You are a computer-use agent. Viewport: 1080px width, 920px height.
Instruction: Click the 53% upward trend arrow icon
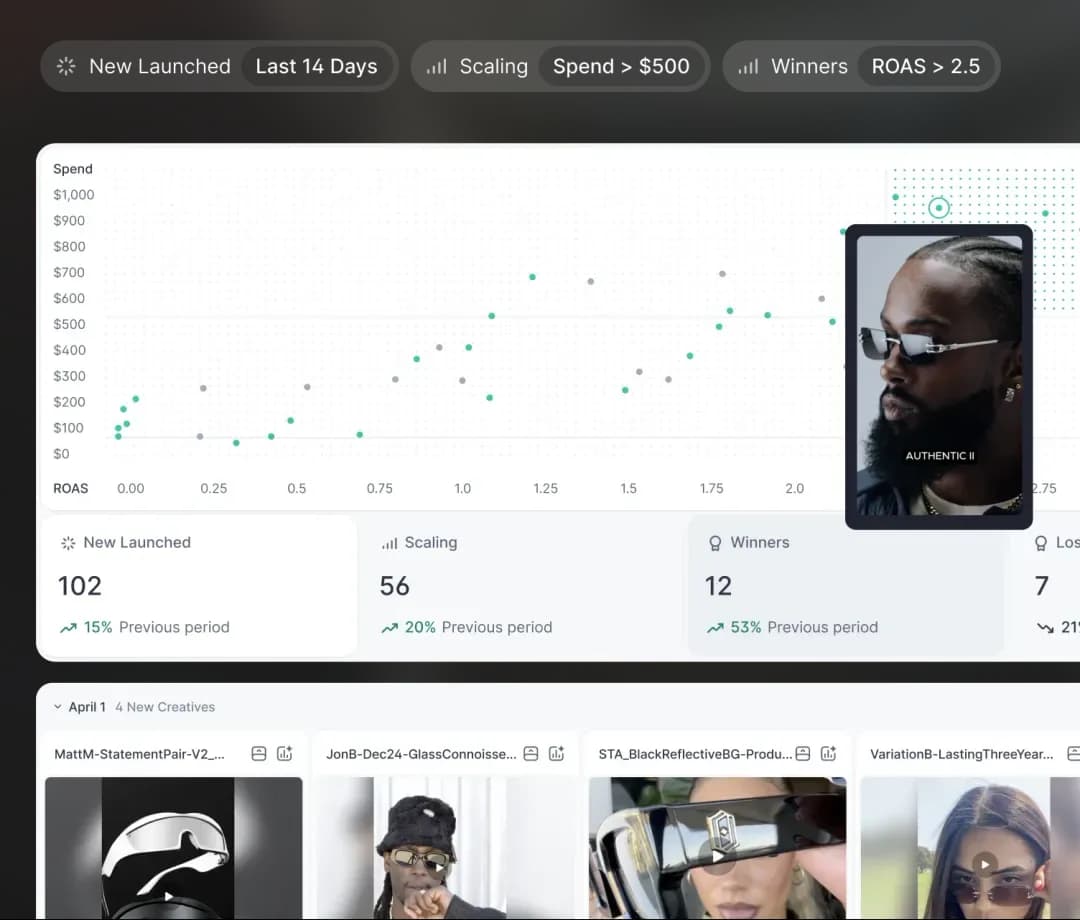pyautogui.click(x=715, y=627)
